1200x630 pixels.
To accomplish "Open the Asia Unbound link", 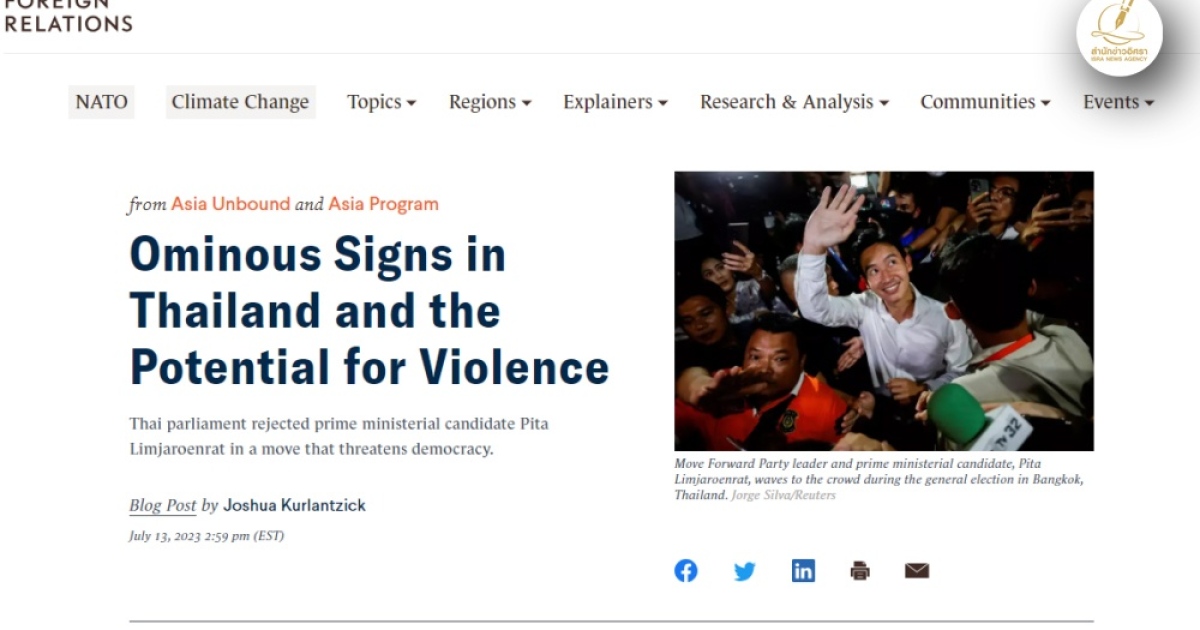I will coord(231,204).
